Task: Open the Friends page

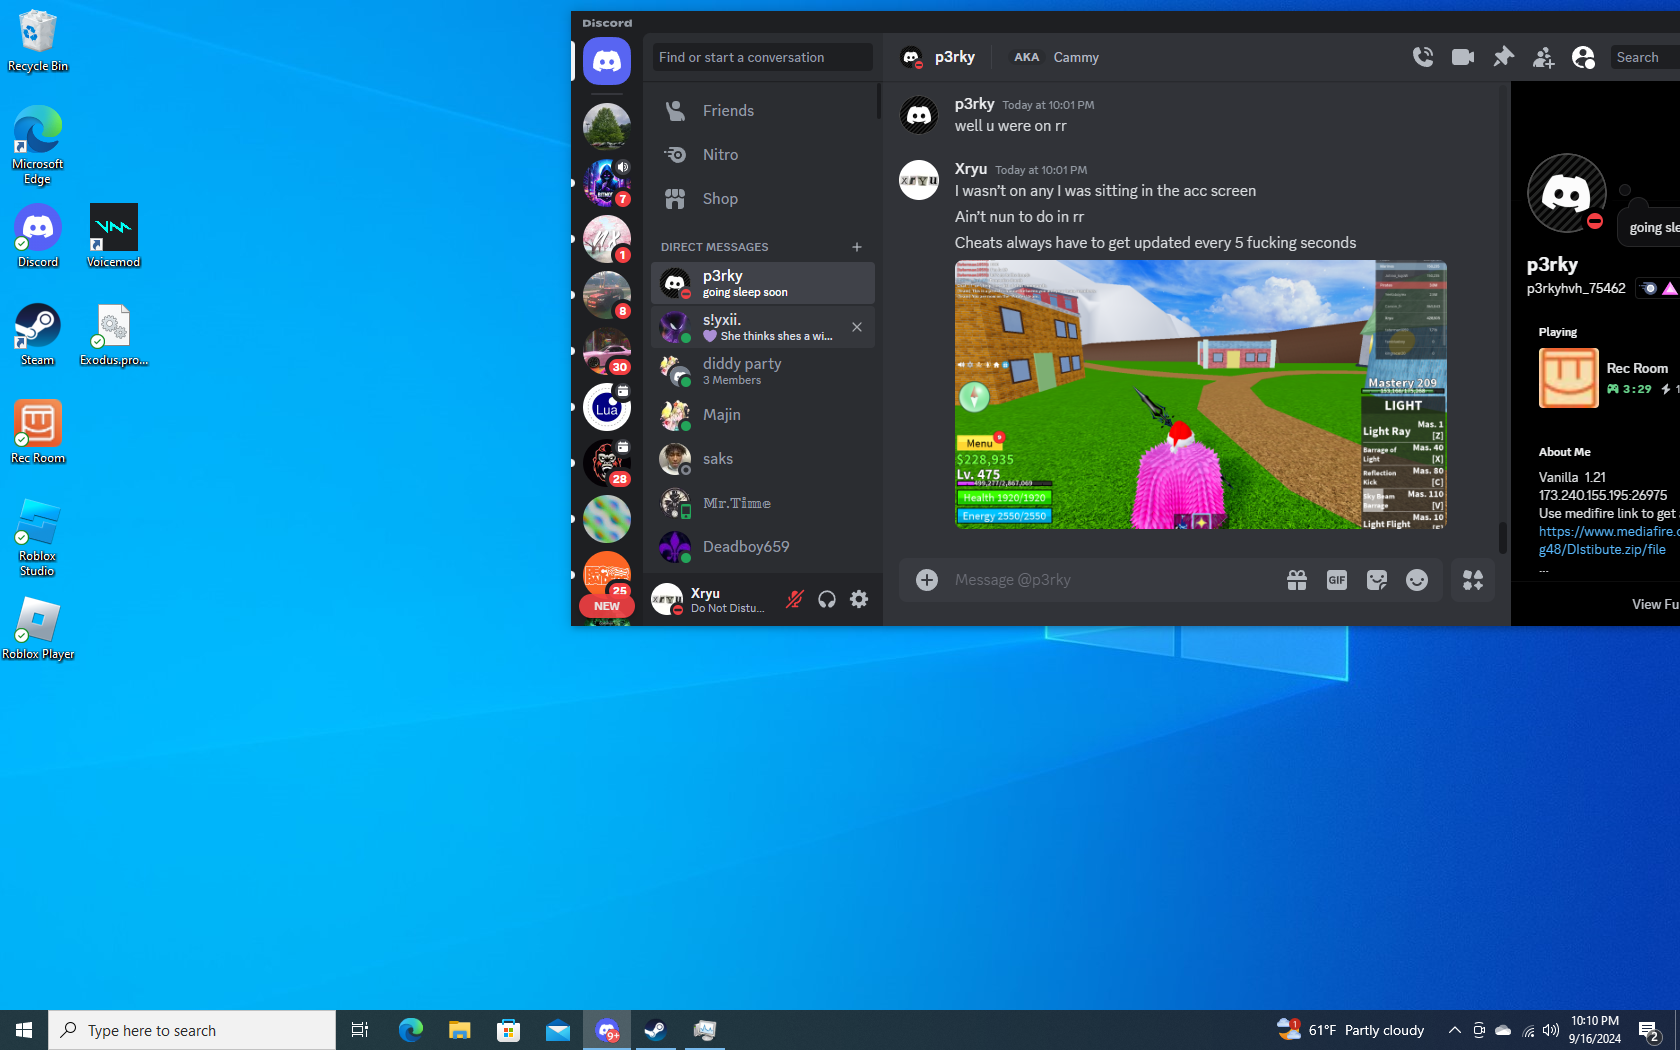Action: [763, 111]
